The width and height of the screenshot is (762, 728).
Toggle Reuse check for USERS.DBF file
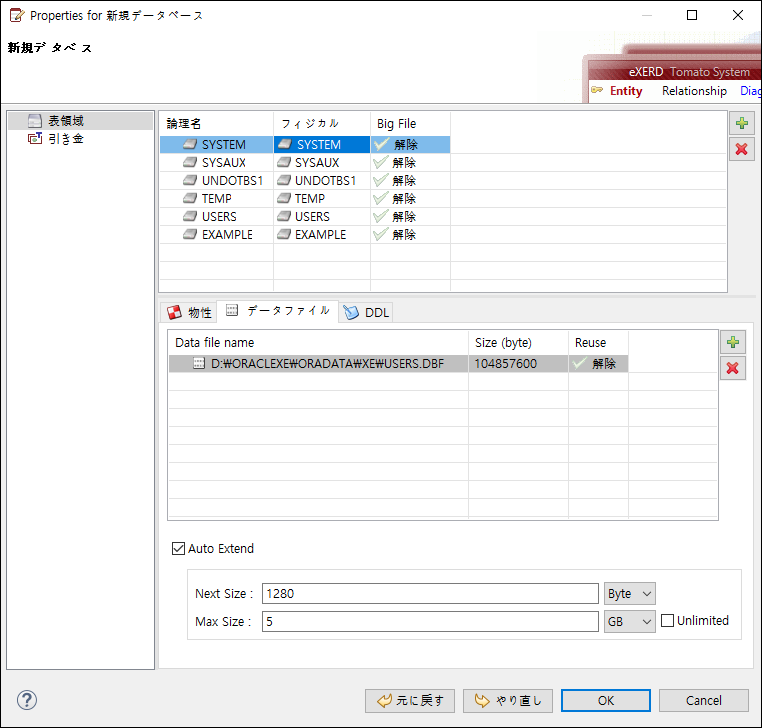click(x=580, y=363)
